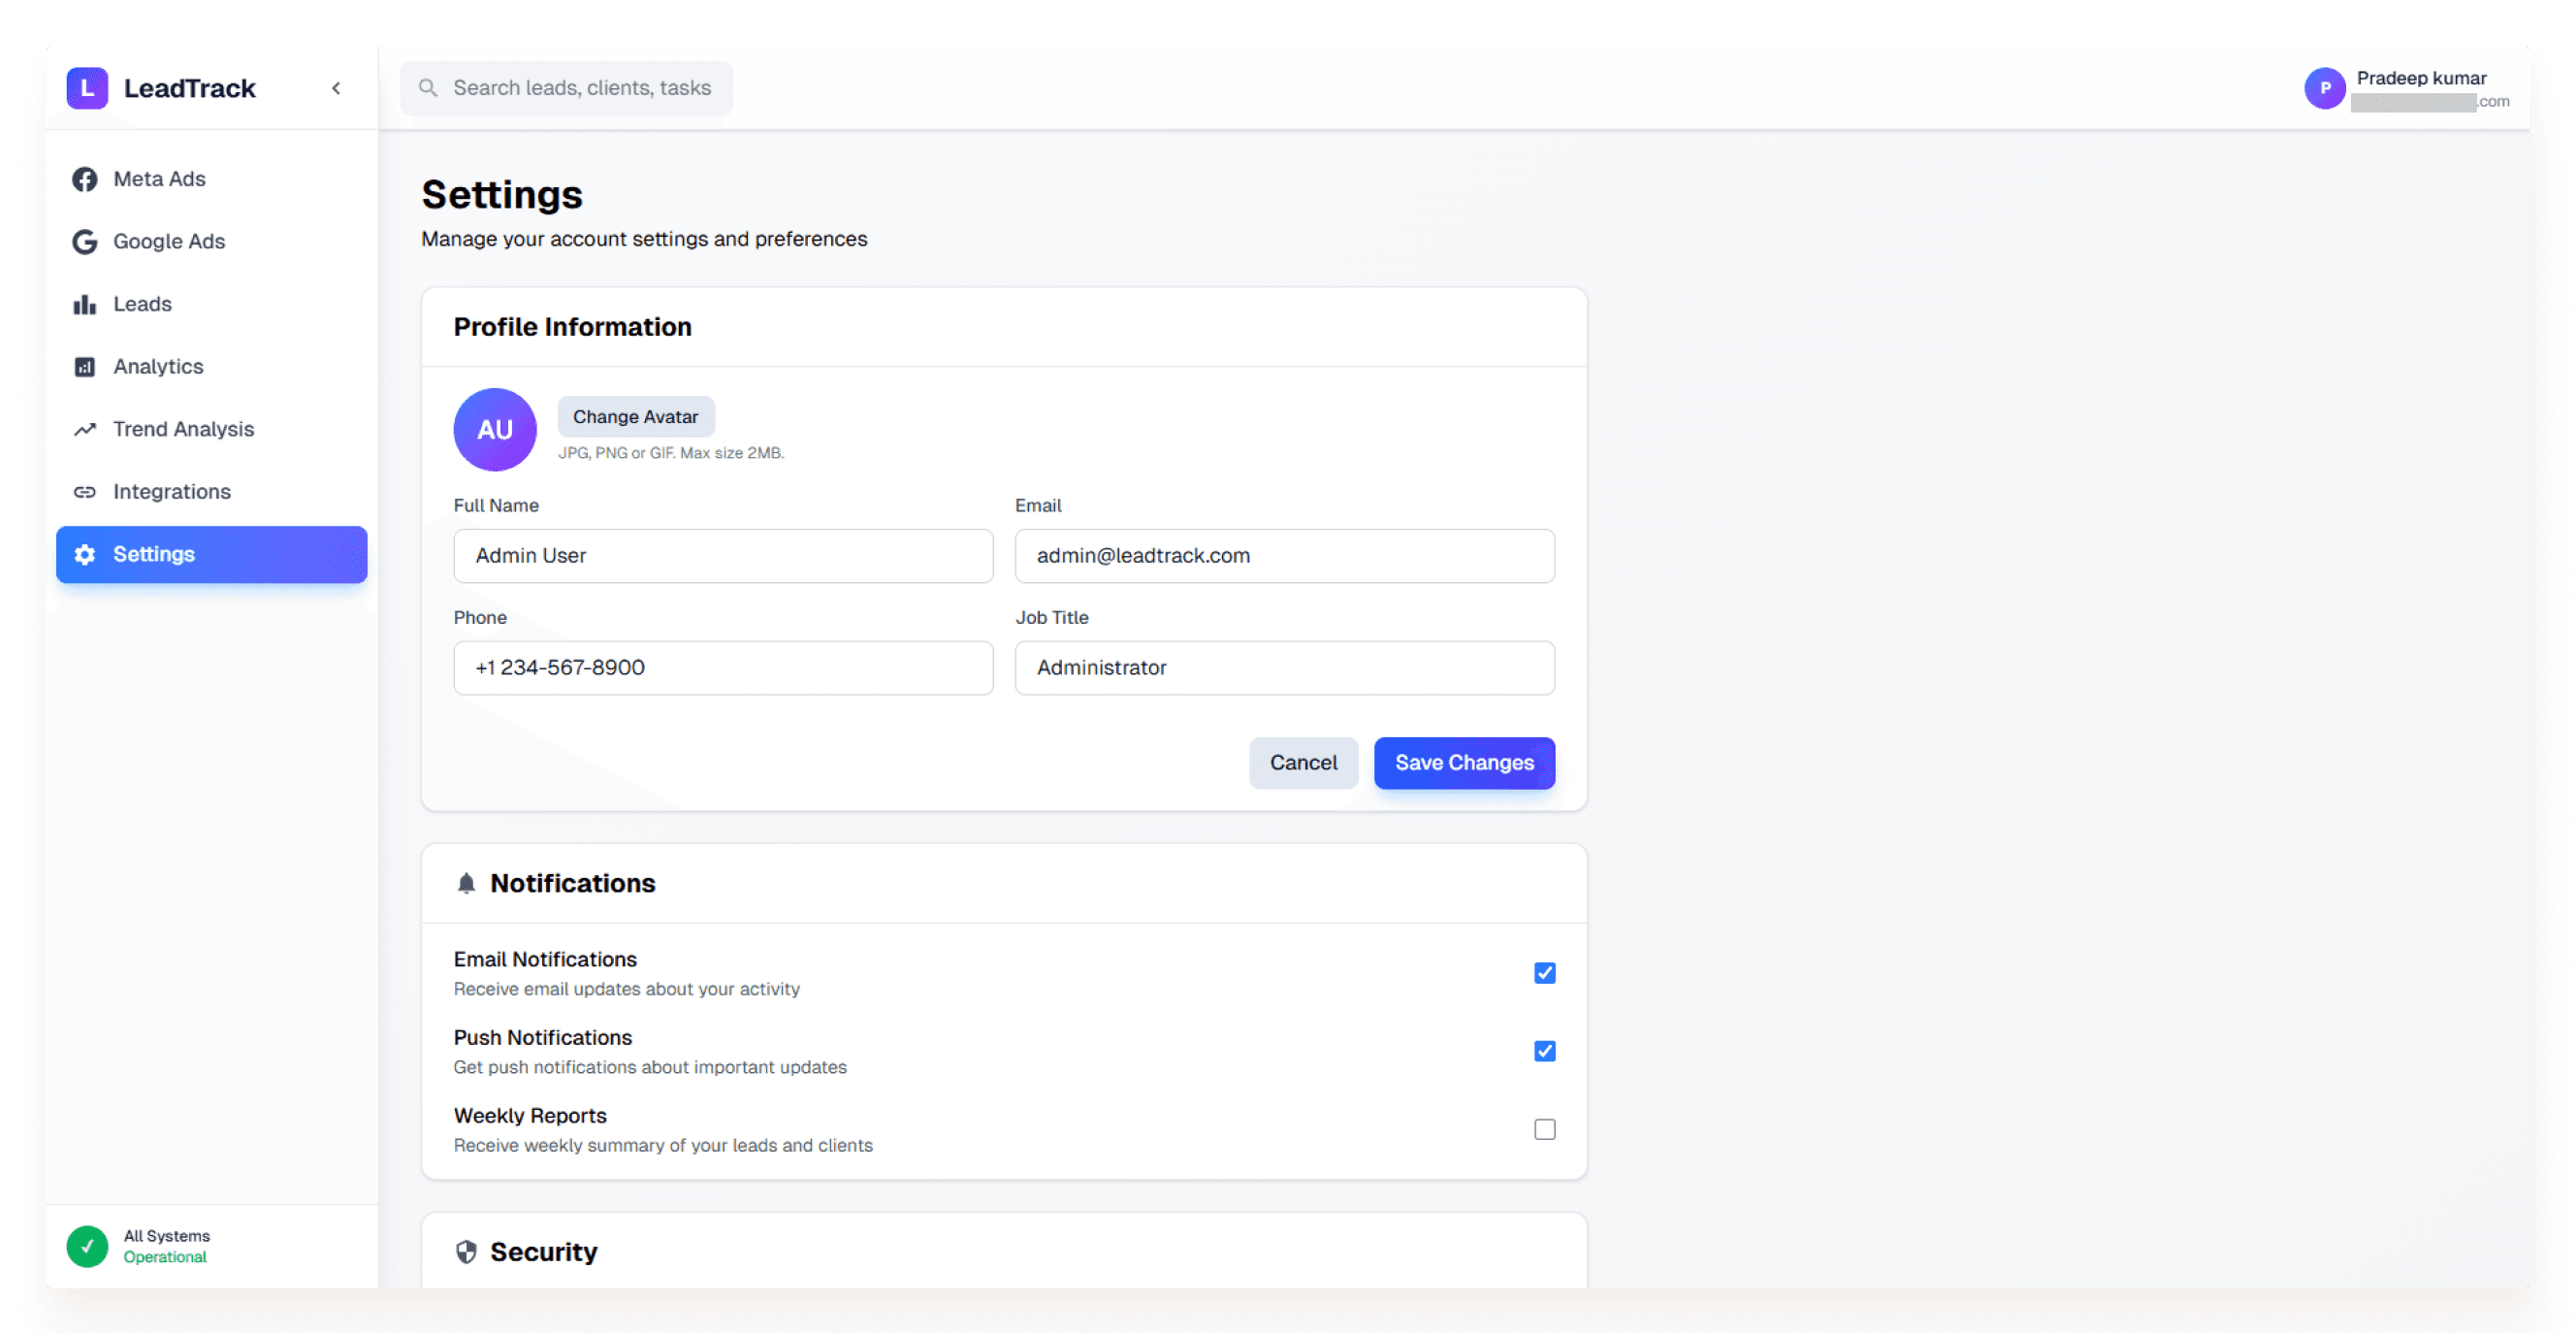Click the Pradeep kumar account name
The height and width of the screenshot is (1333, 2576).
[x=2421, y=78]
